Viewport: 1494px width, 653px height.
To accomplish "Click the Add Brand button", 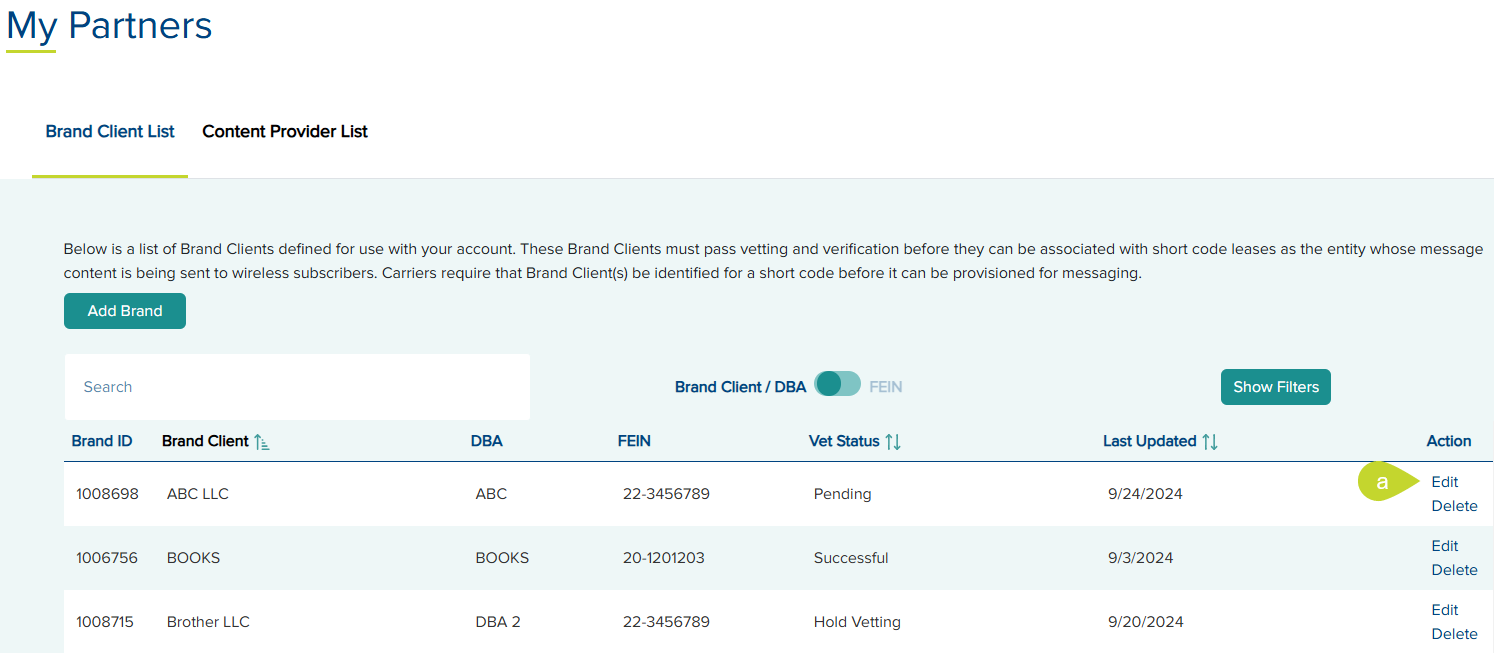I will tap(125, 311).
